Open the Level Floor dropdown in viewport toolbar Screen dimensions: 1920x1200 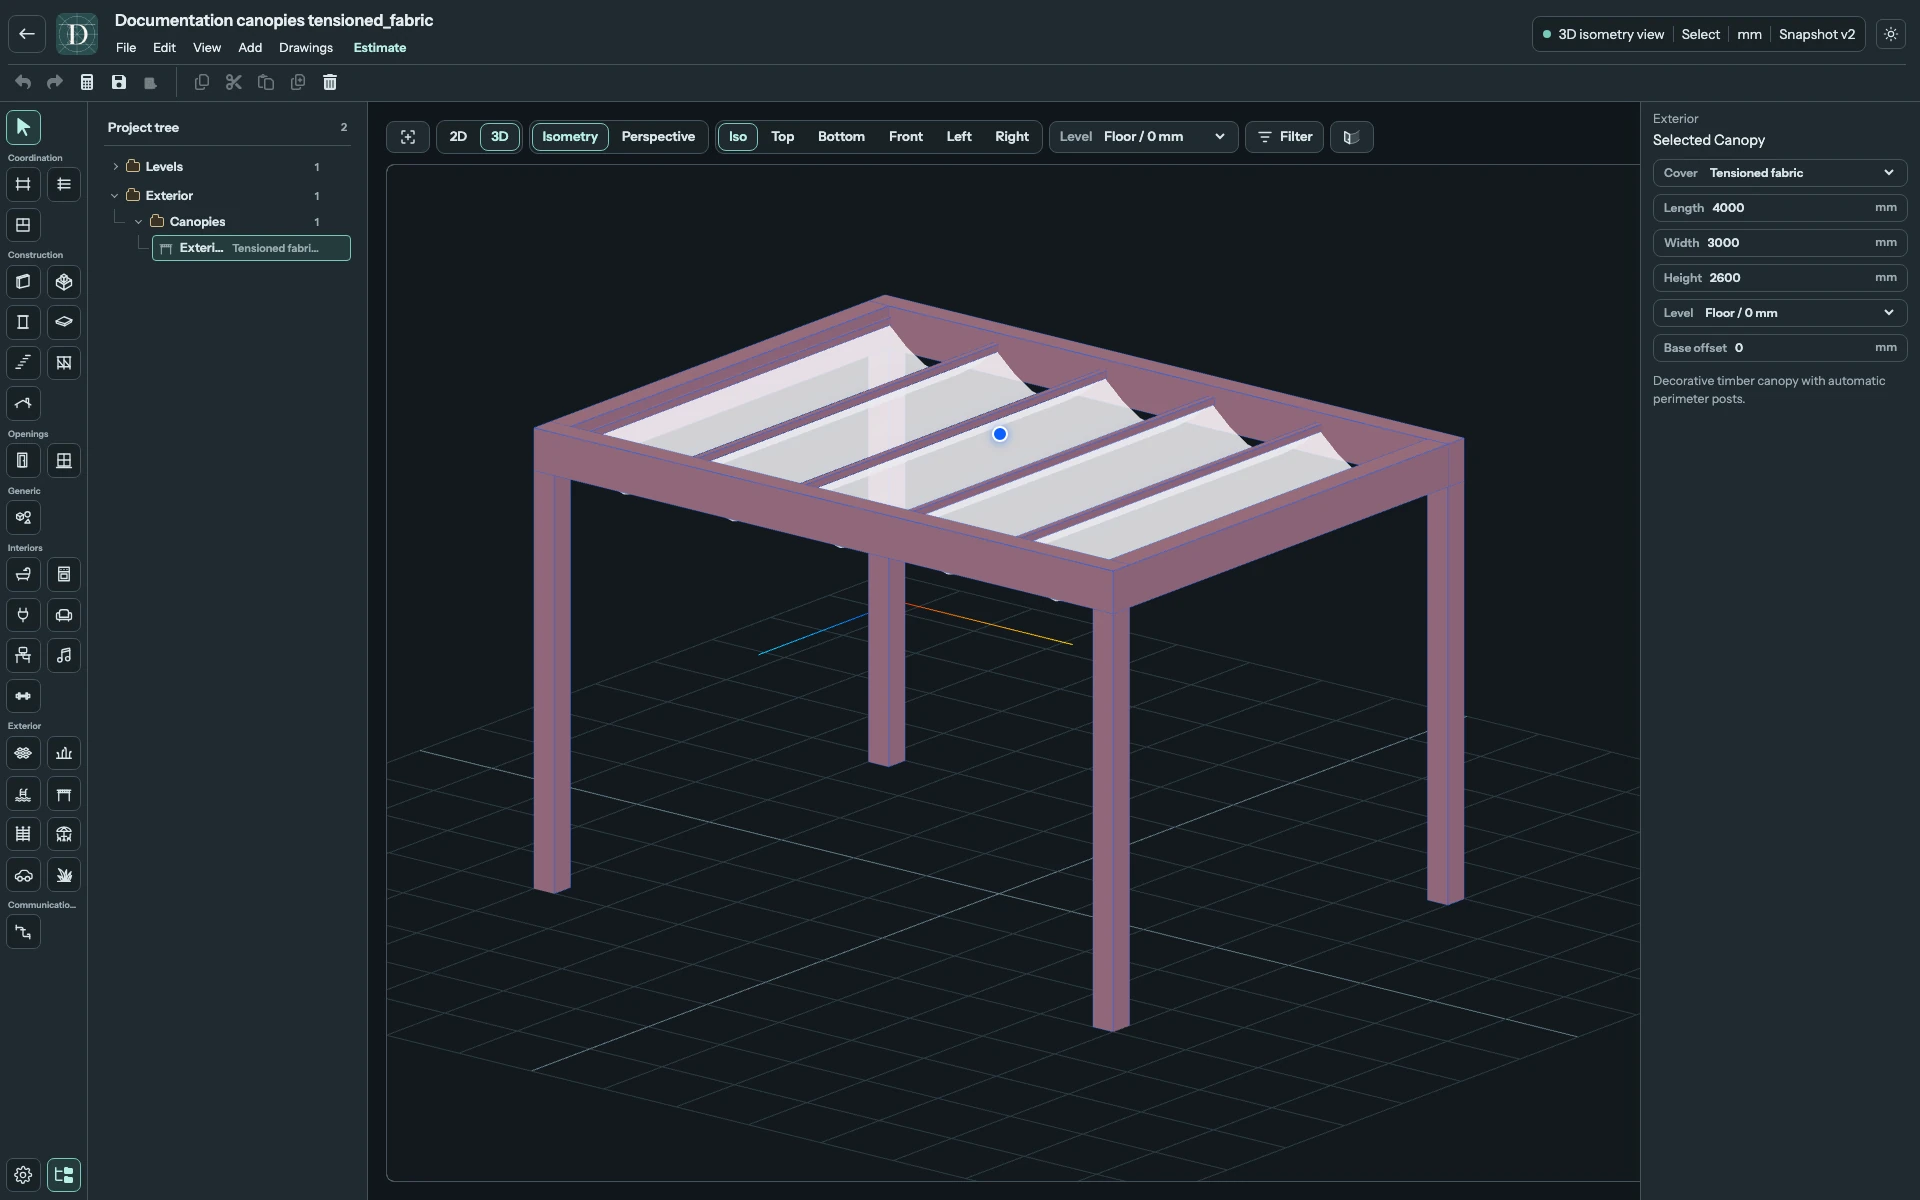pos(1143,137)
